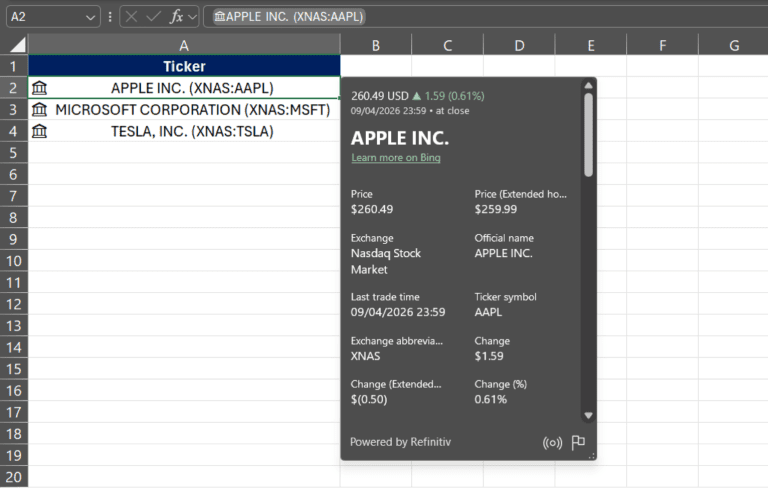
Task: Click the Change (%) value 0.61%
Action: pyautogui.click(x=490, y=399)
